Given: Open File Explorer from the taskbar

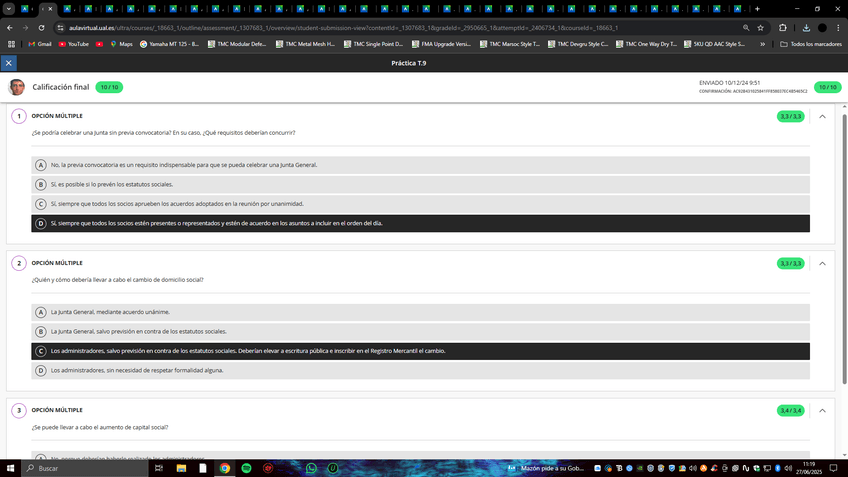Looking at the screenshot, I should pyautogui.click(x=181, y=468).
